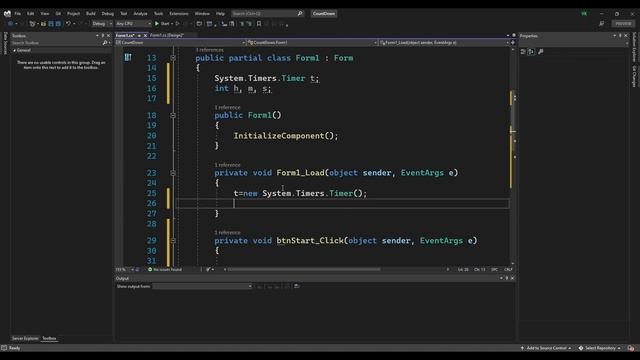Pin the Form1.cs tab
640x360 pixels.
point(139,36)
